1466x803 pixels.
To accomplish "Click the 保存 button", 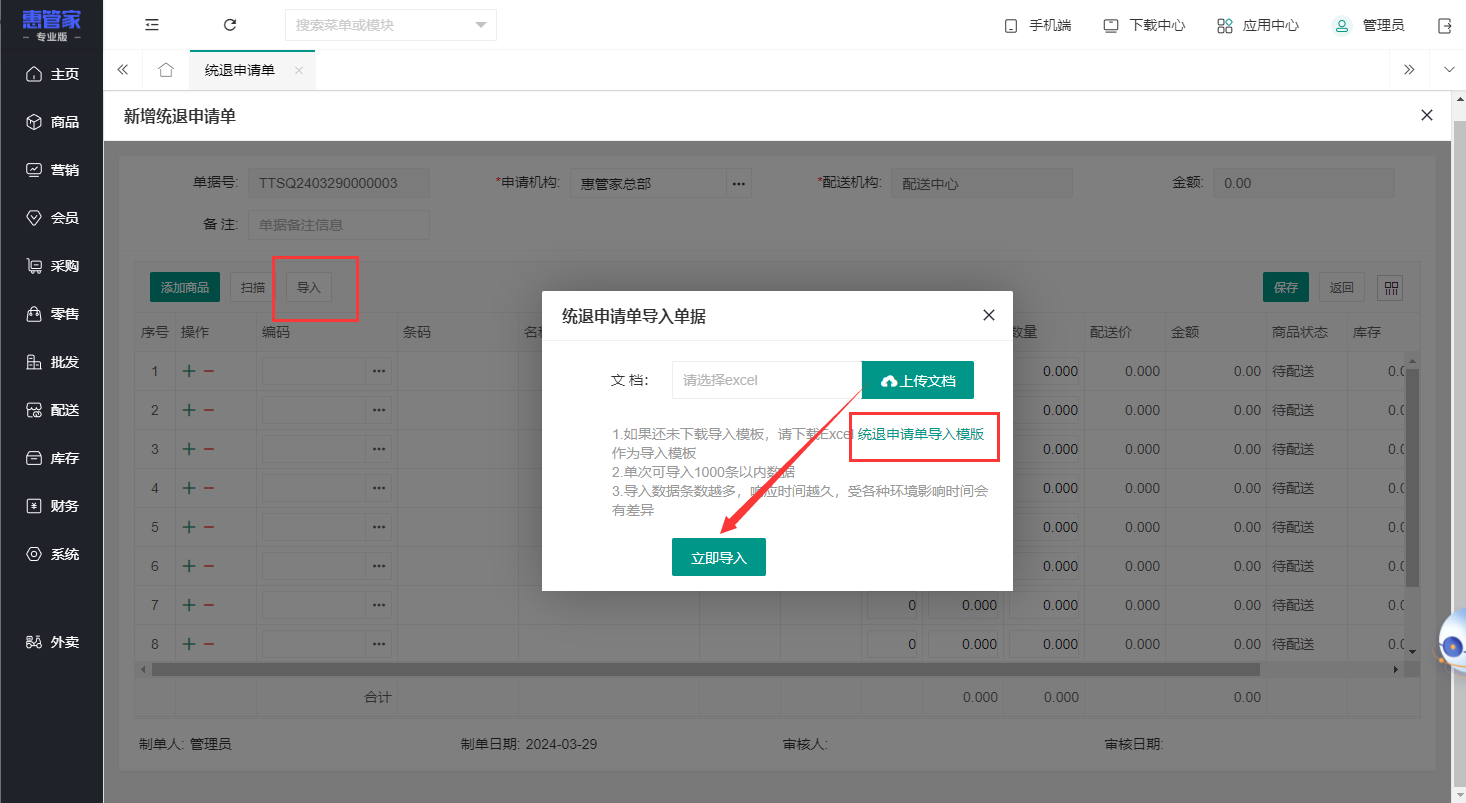I will pyautogui.click(x=1286, y=287).
